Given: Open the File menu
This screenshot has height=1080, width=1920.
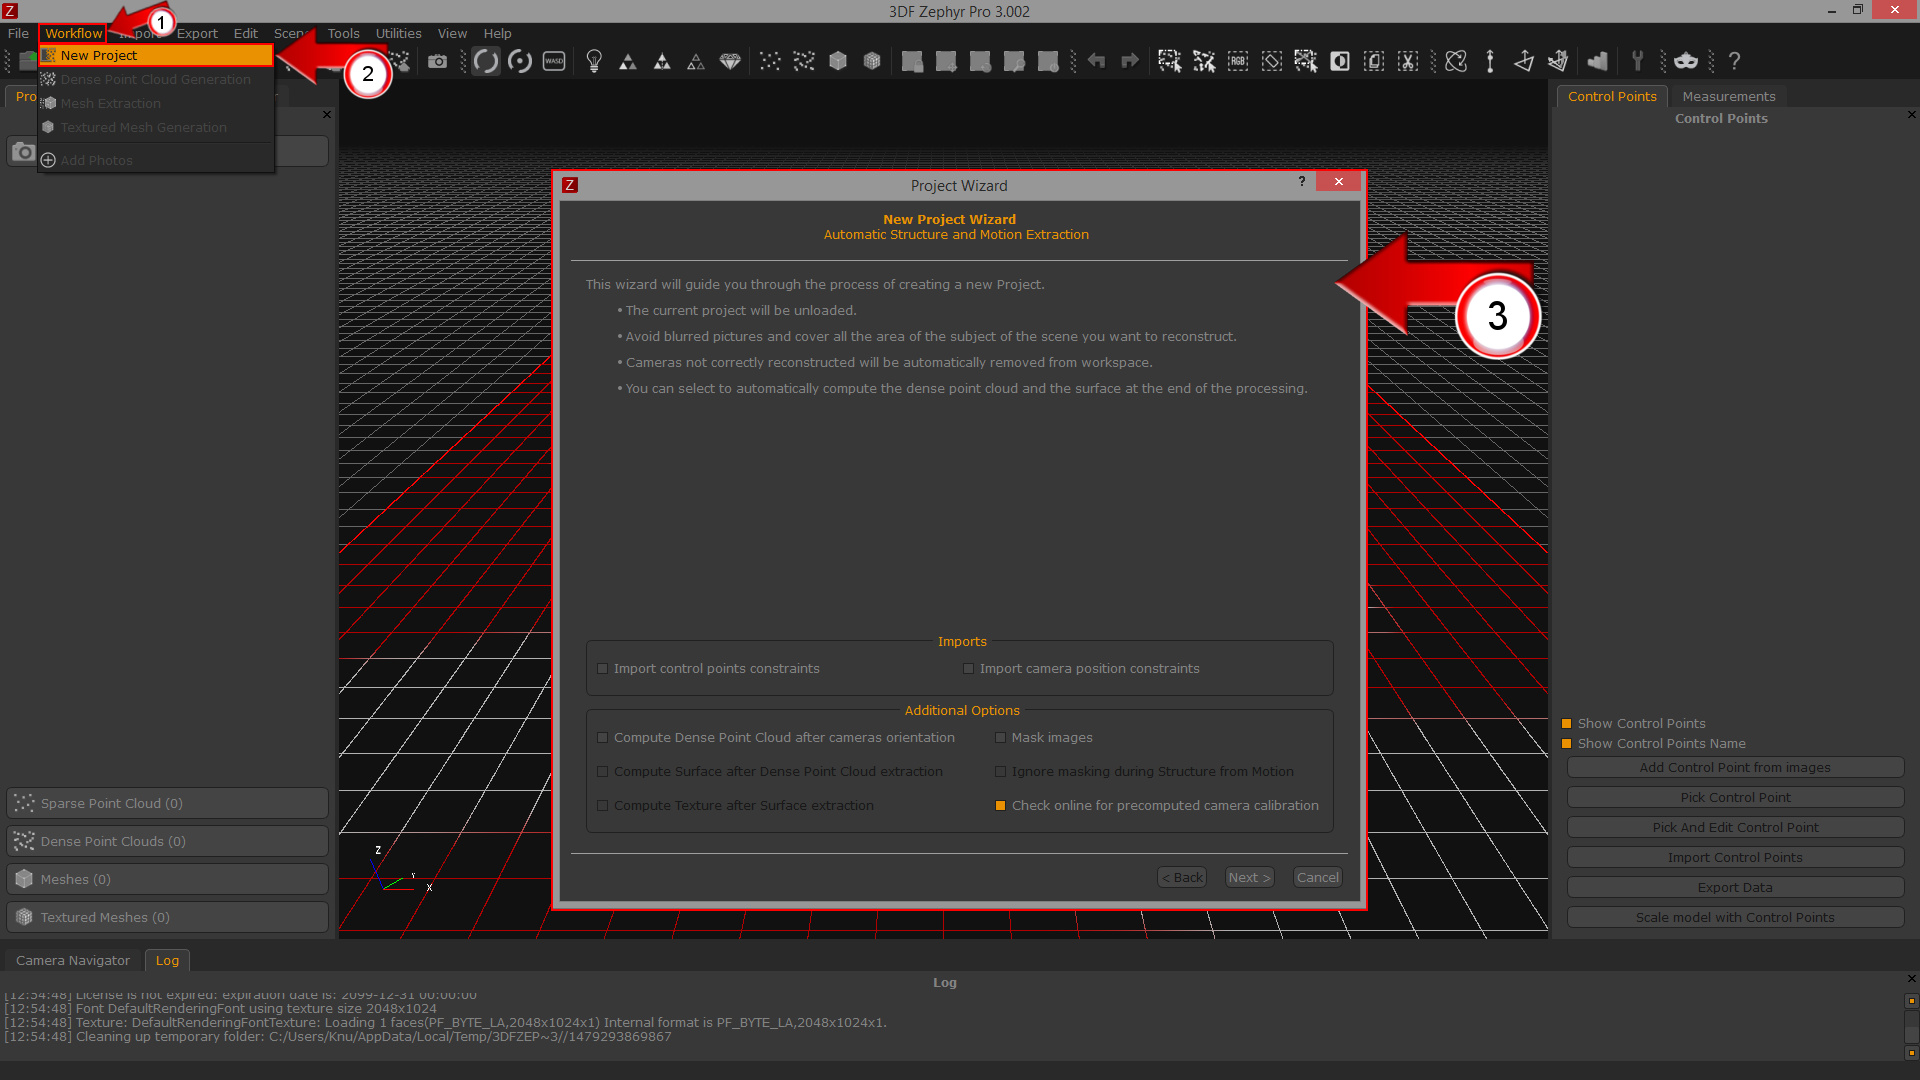Looking at the screenshot, I should 18,33.
